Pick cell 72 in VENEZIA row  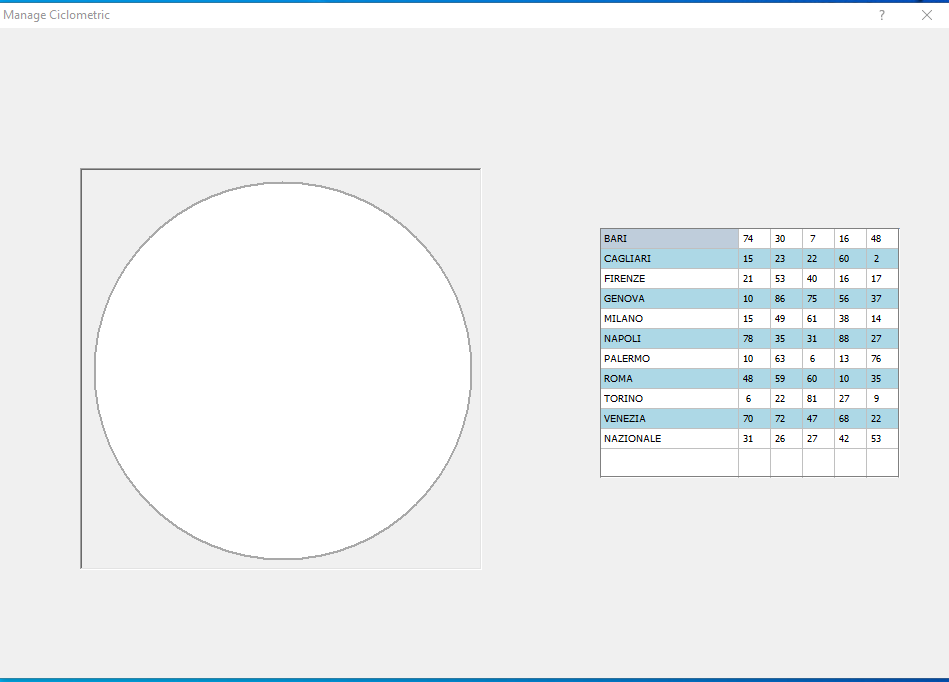pos(786,418)
